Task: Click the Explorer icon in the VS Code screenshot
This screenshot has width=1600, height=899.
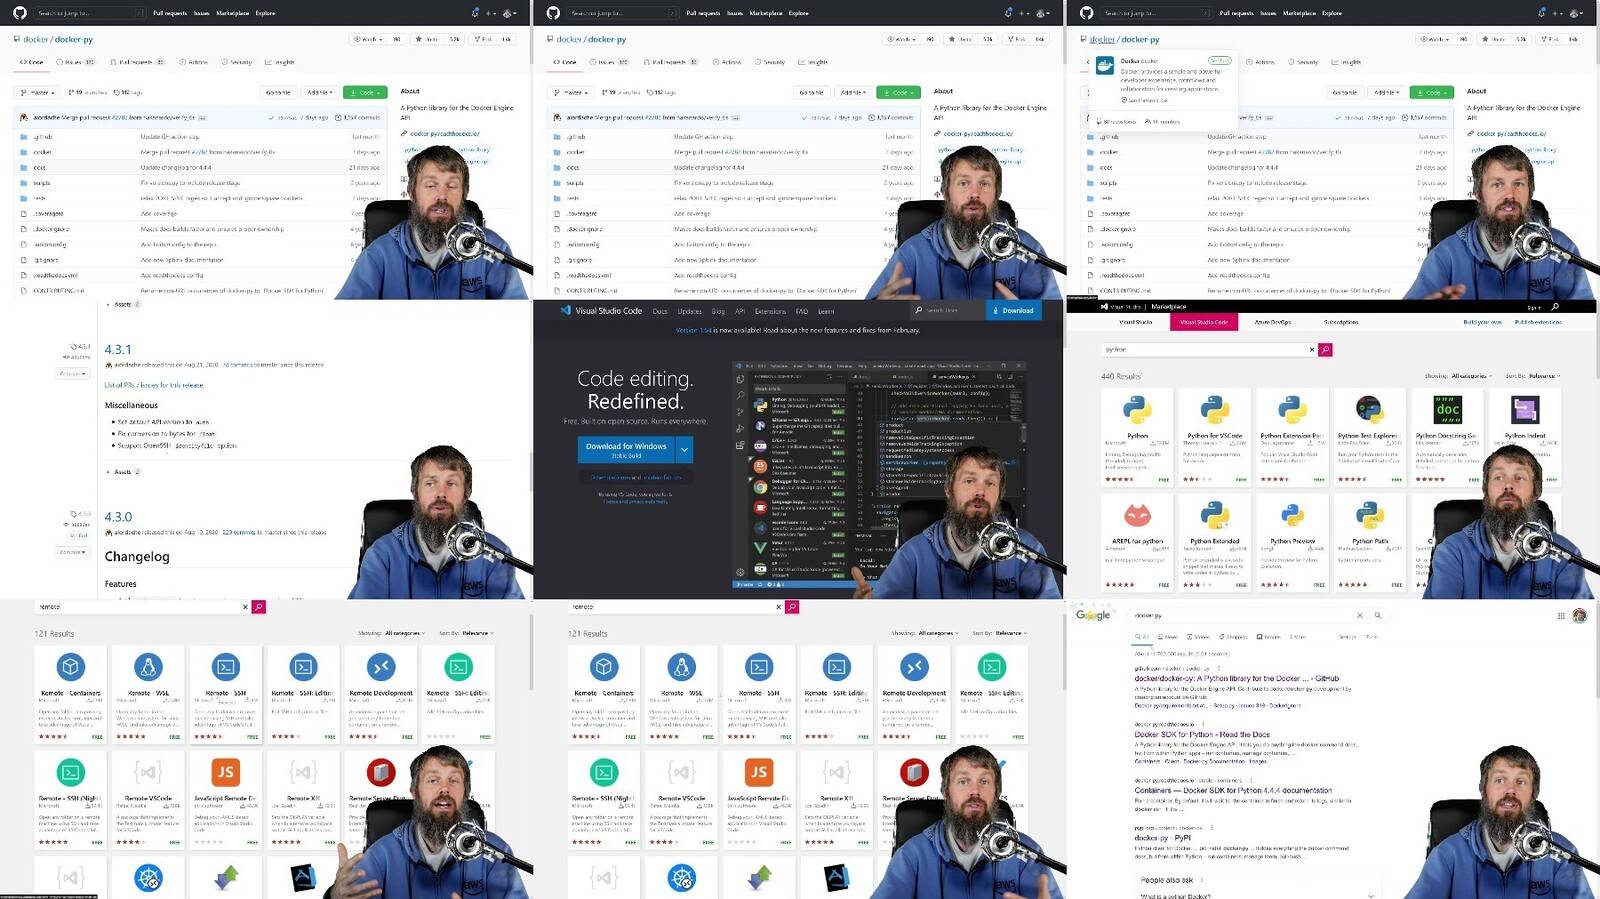Action: coord(740,380)
